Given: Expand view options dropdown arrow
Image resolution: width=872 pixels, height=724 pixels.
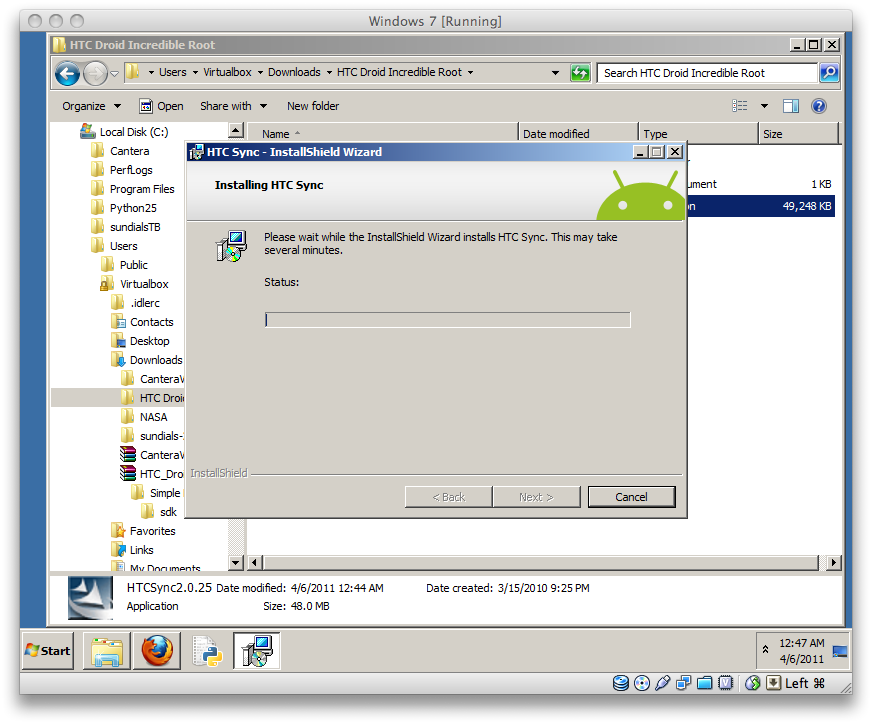Looking at the screenshot, I should click(764, 106).
